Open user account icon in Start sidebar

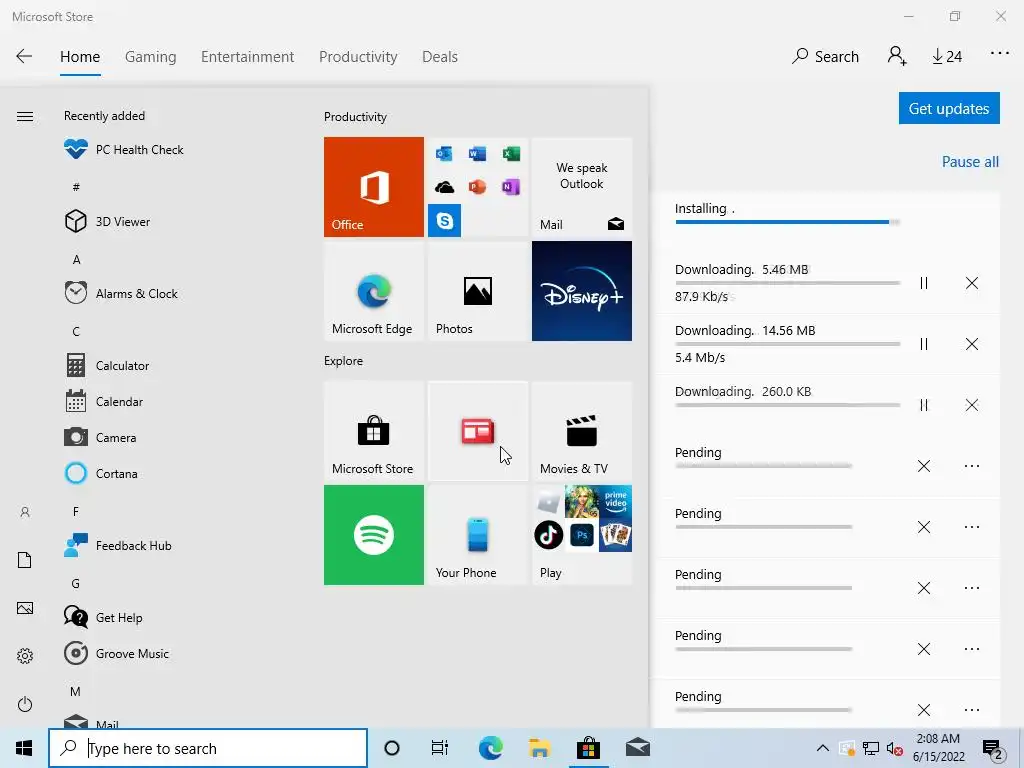[25, 512]
